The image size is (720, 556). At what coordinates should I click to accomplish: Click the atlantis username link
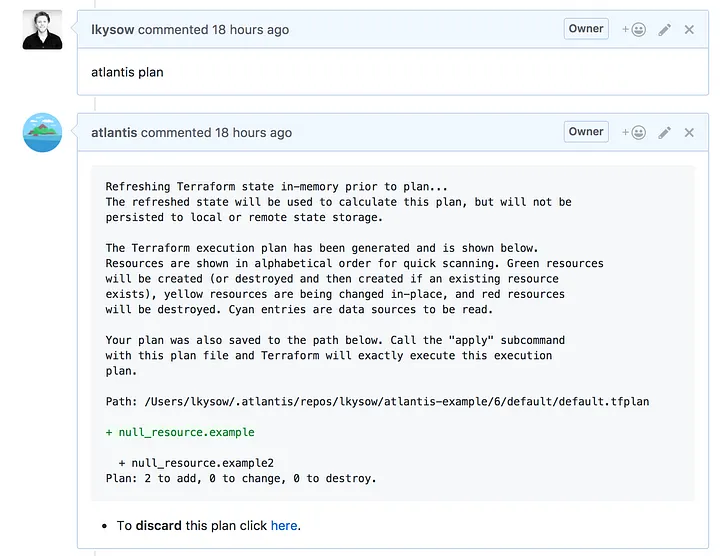[114, 133]
